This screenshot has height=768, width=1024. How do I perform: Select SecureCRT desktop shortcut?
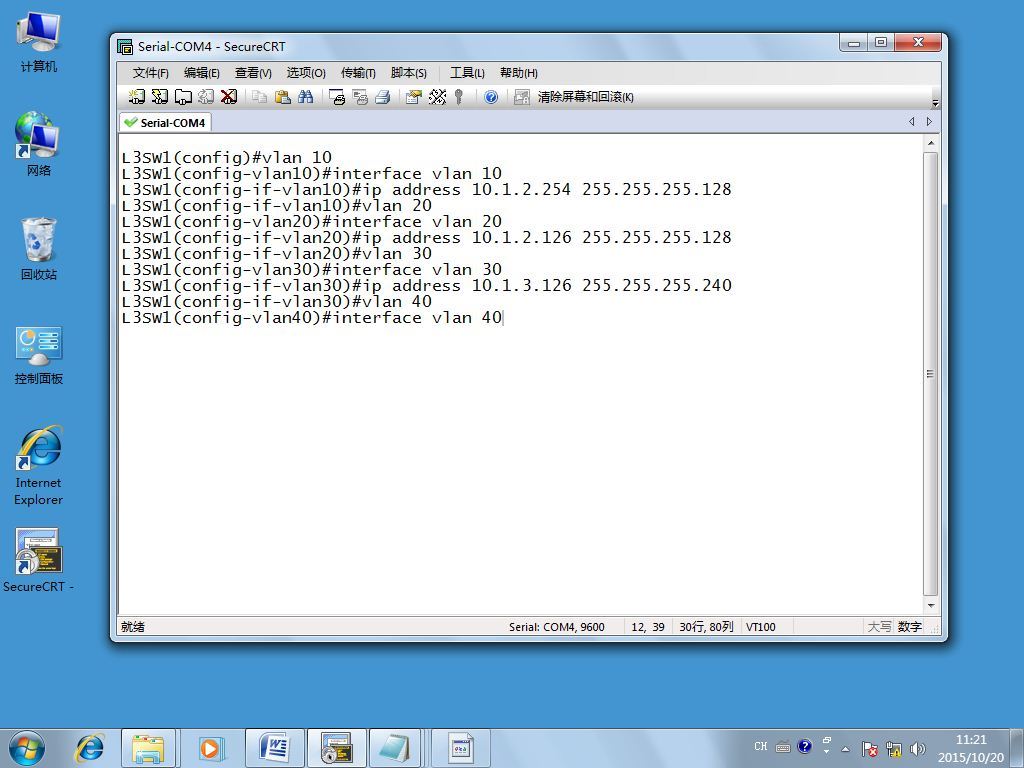(x=39, y=560)
